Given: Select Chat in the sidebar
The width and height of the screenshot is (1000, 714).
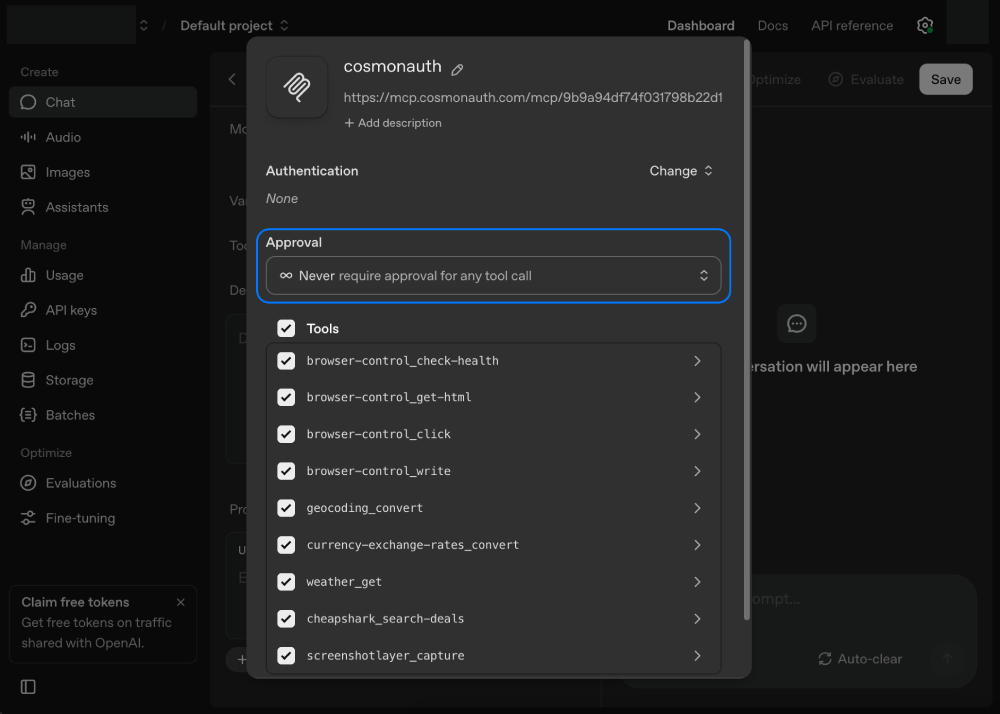Looking at the screenshot, I should tap(103, 102).
